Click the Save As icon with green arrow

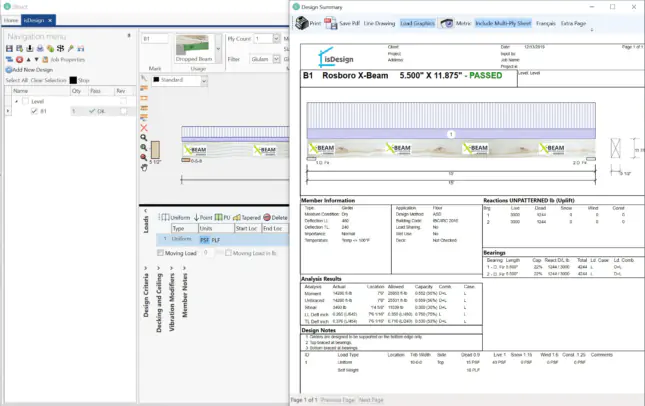tap(19, 49)
